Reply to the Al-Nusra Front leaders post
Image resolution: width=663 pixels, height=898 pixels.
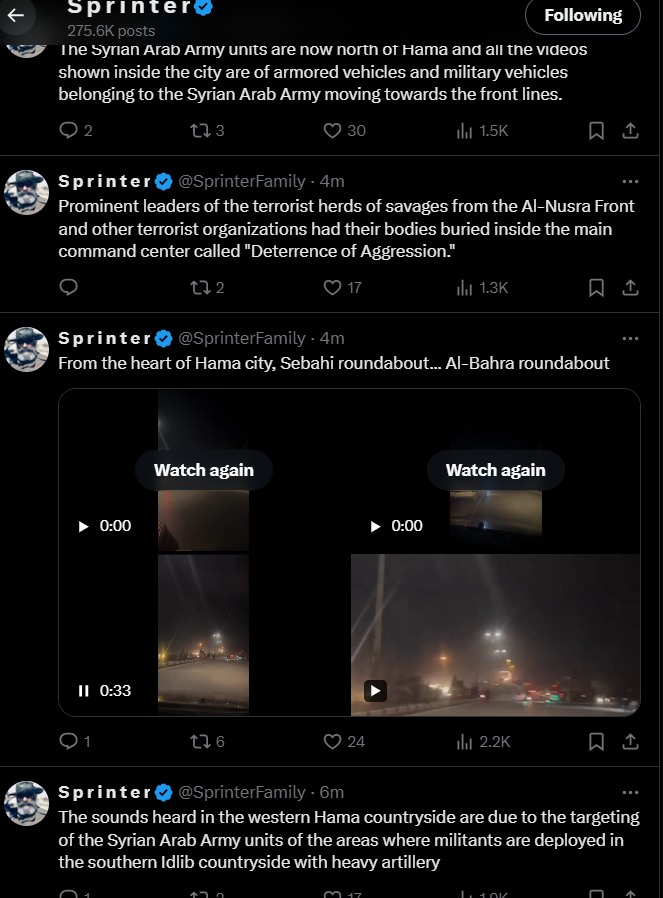pyautogui.click(x=69, y=287)
